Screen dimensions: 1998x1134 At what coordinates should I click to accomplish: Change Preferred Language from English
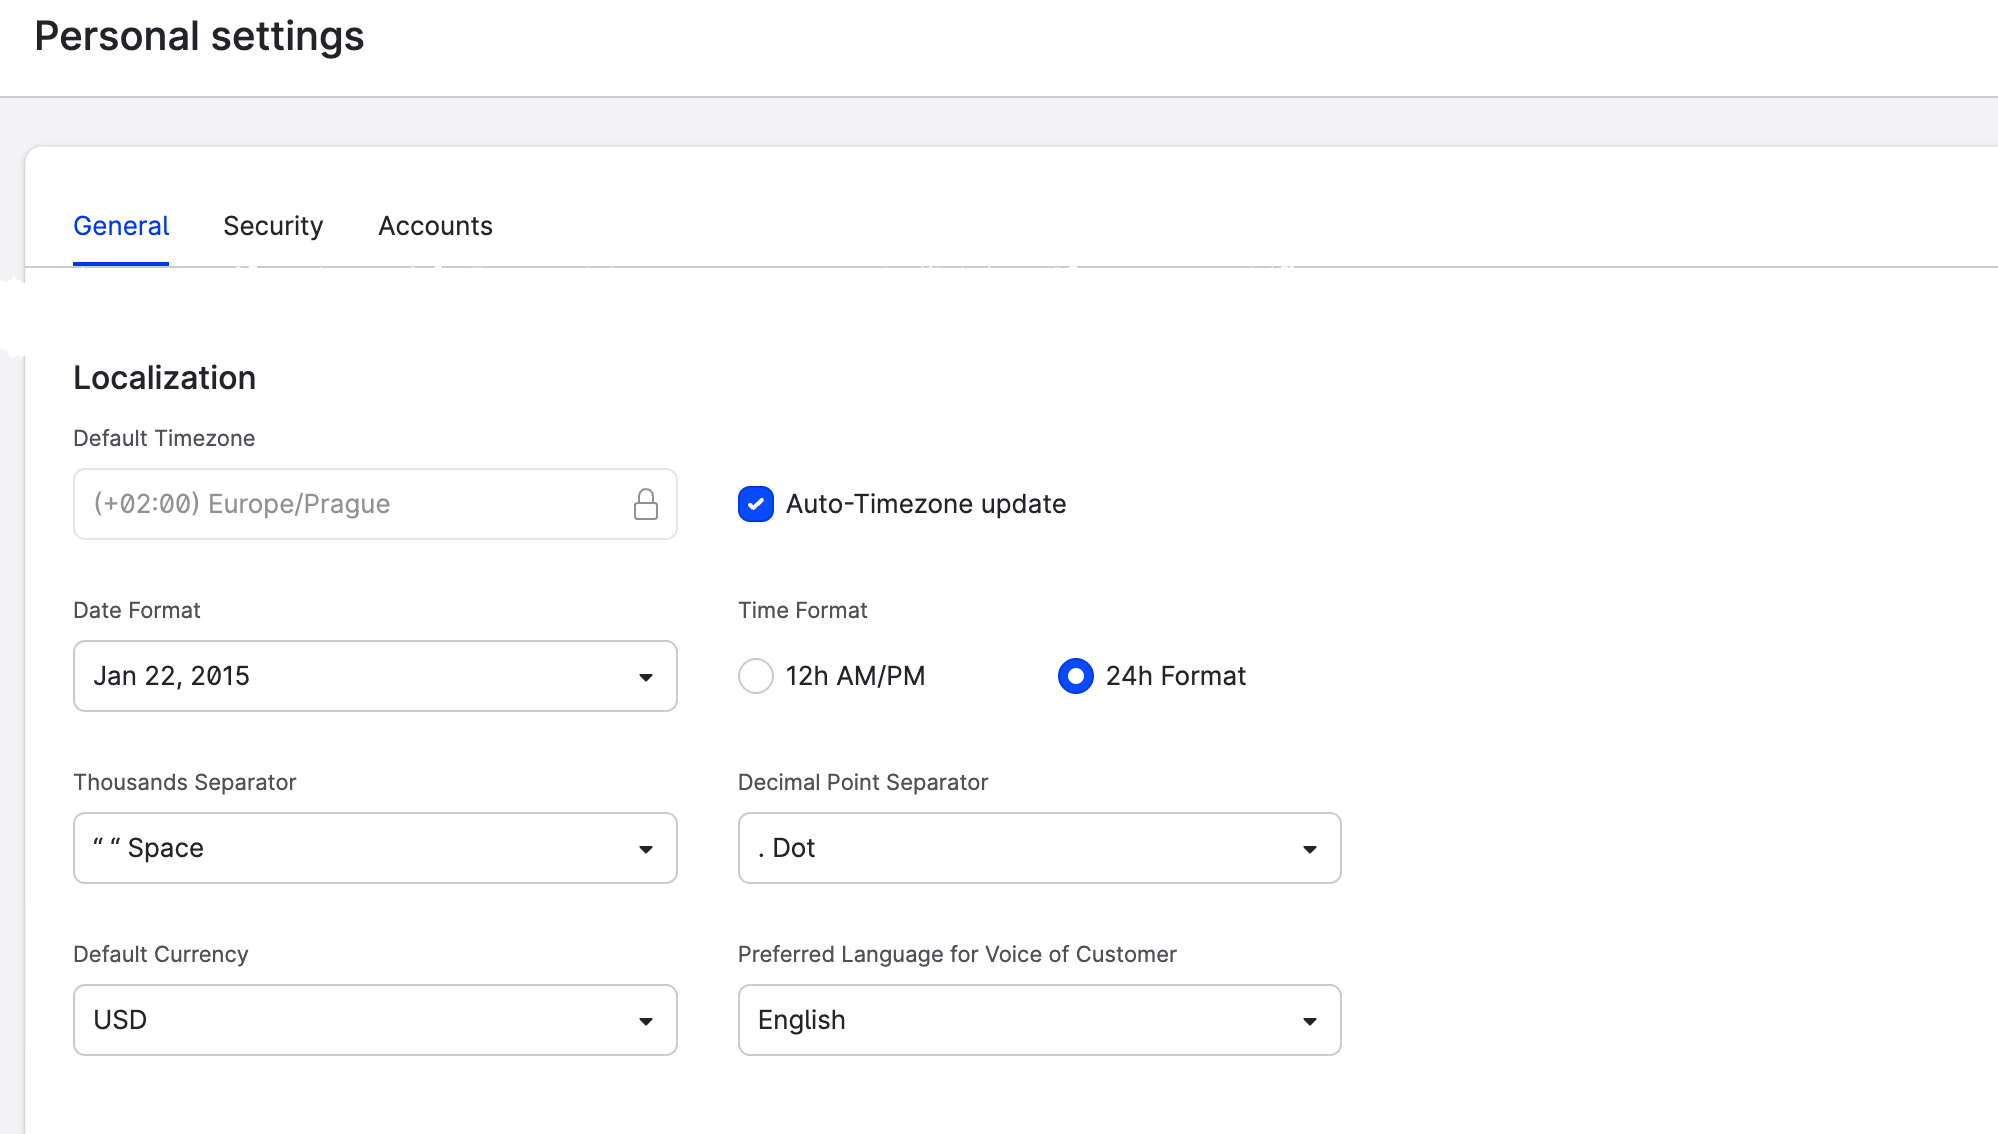[x=1039, y=1020]
